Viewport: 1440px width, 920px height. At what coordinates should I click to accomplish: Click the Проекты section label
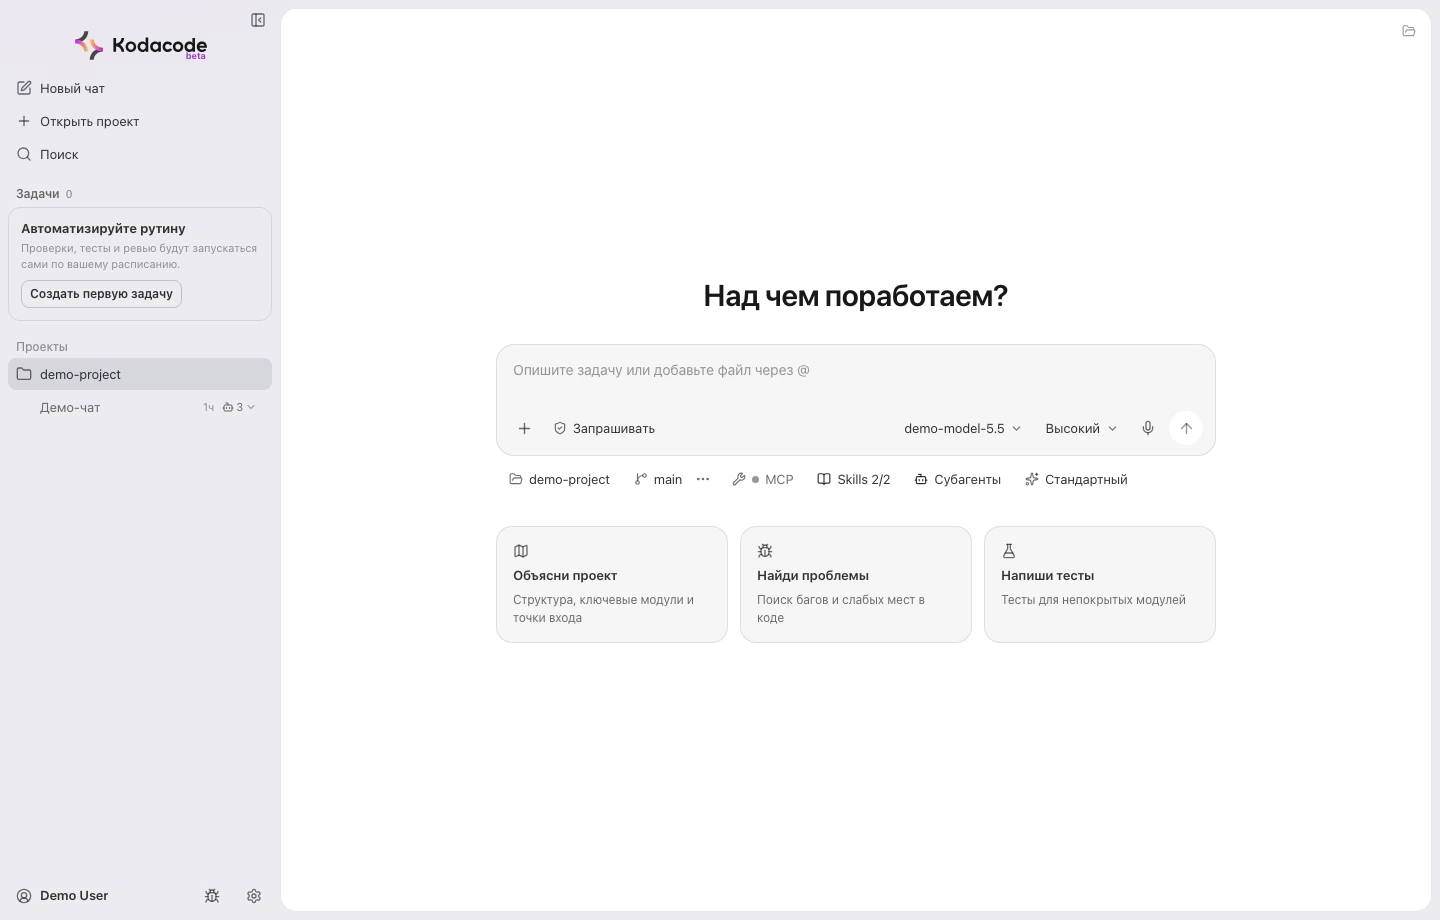point(42,347)
